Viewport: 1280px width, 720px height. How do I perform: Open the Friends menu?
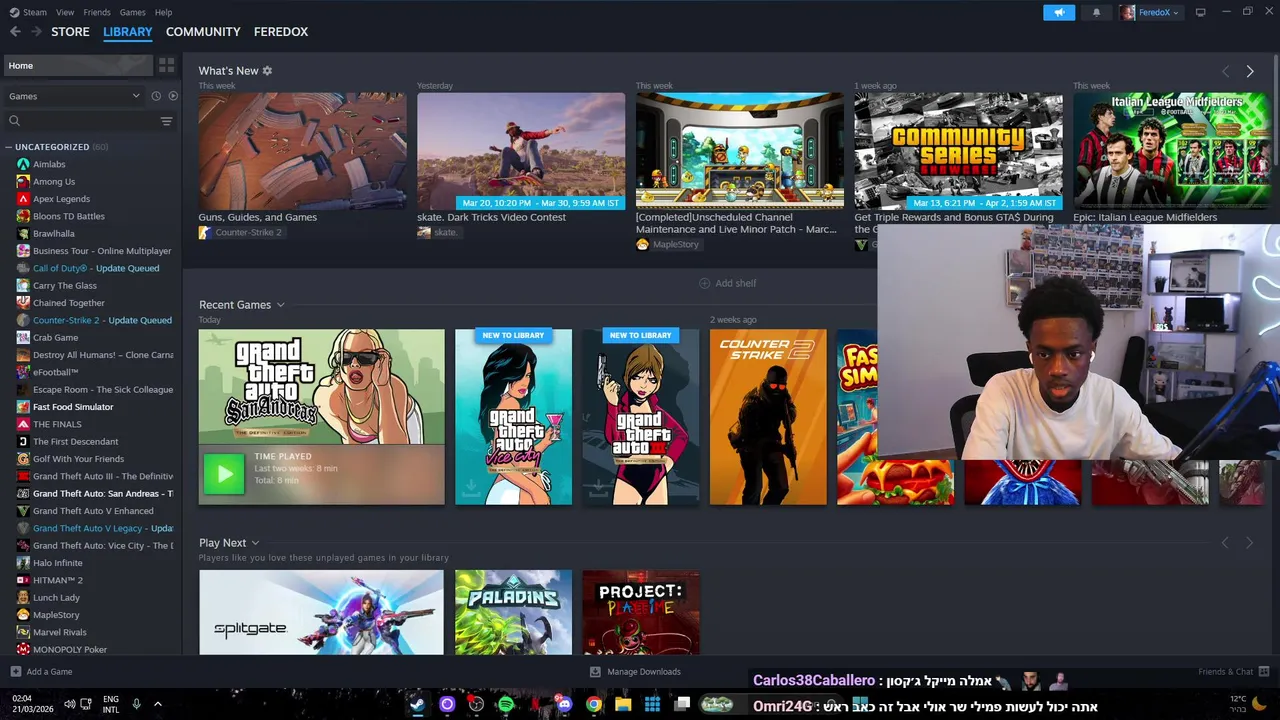[x=97, y=12]
